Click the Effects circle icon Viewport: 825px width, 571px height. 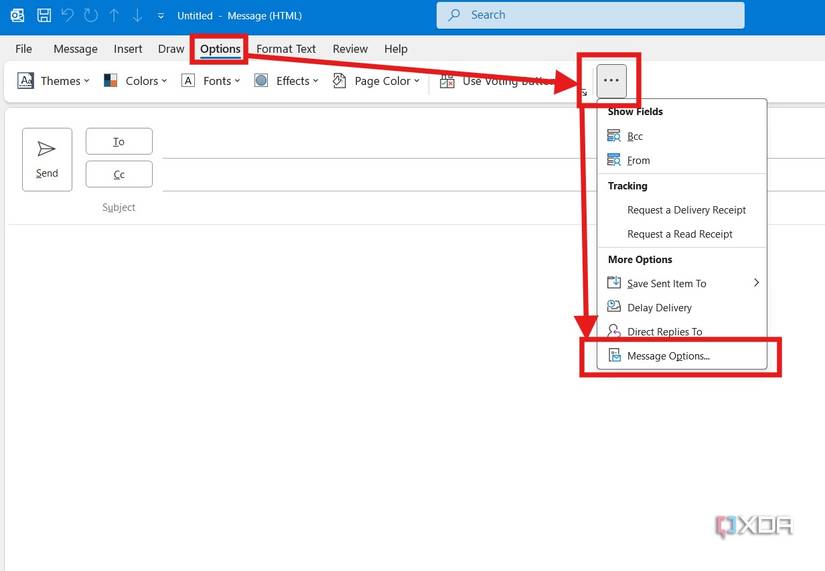(261, 80)
